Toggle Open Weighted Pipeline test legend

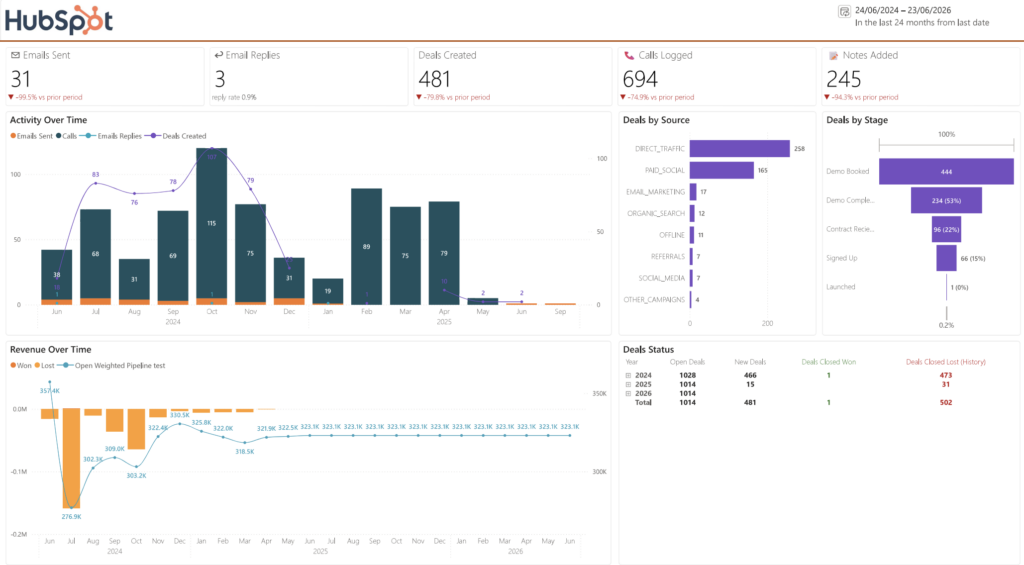[112, 366]
